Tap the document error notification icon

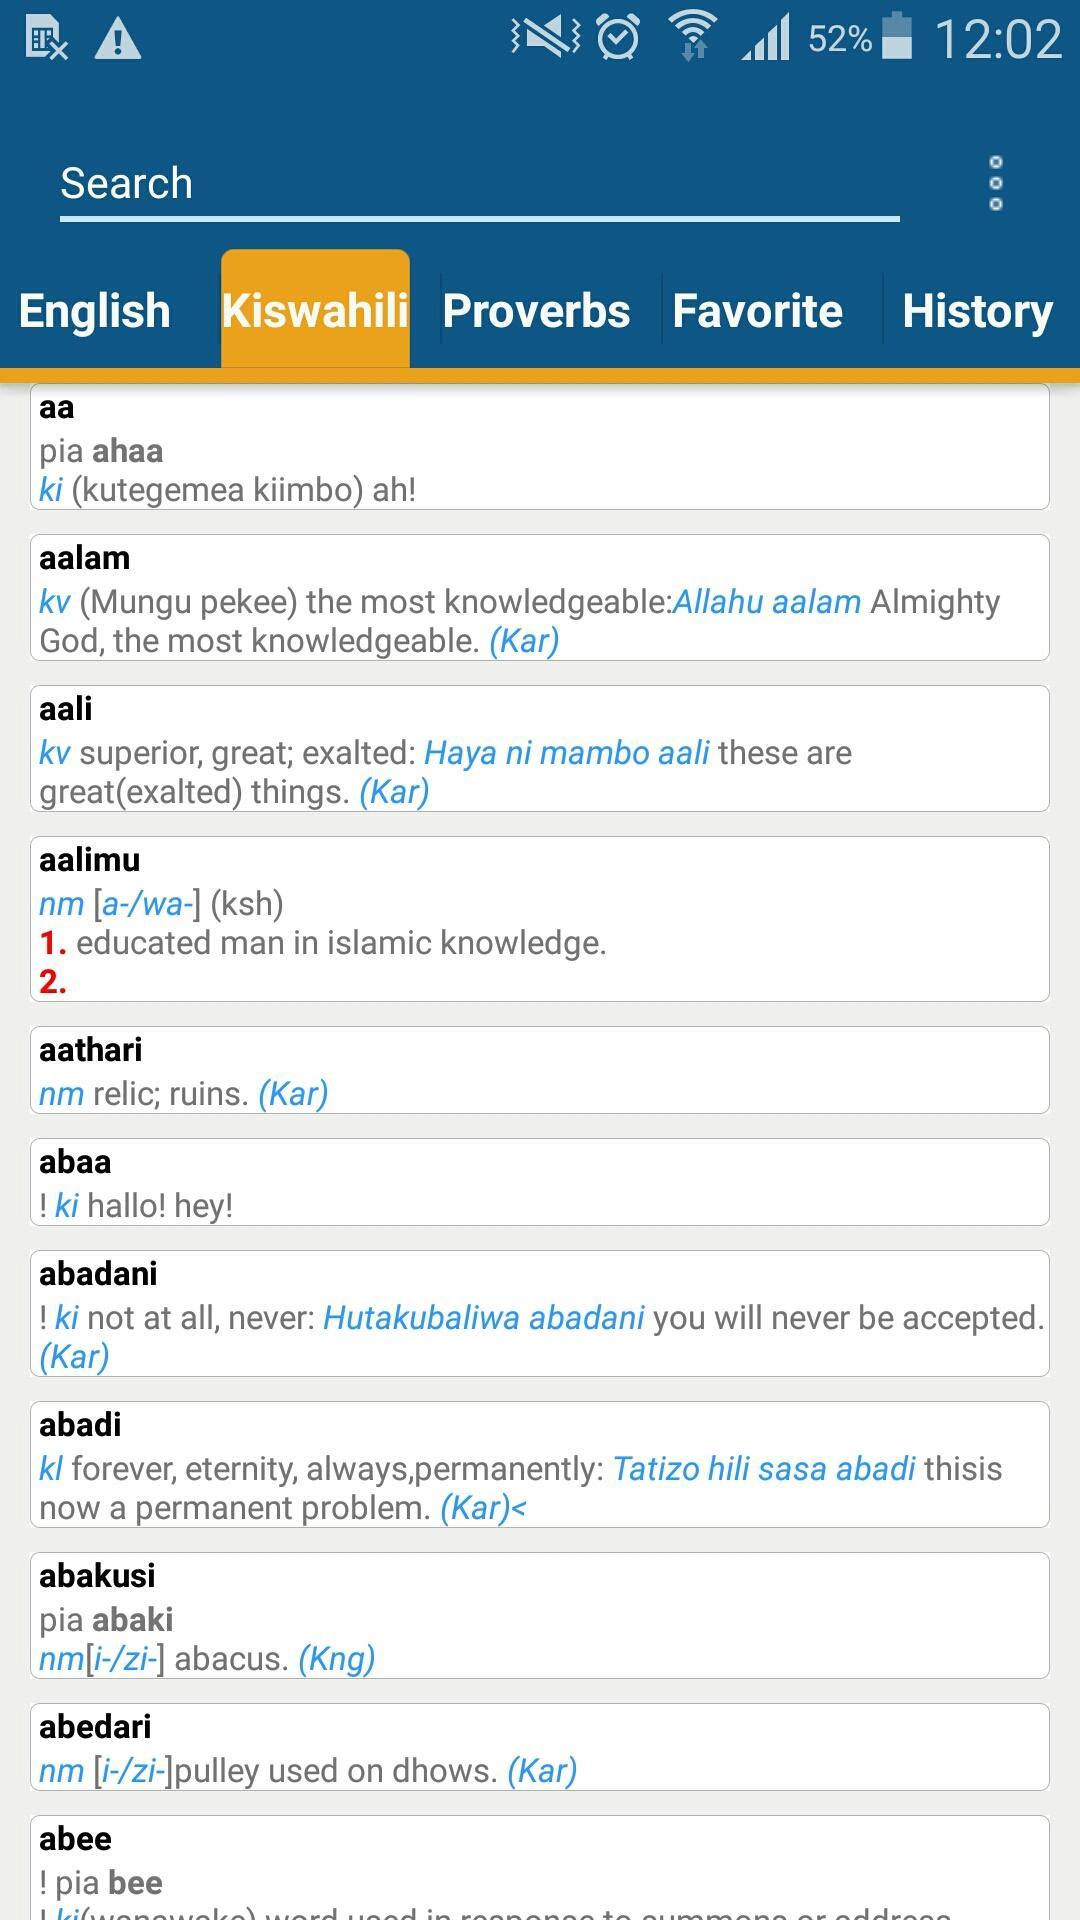coord(46,39)
